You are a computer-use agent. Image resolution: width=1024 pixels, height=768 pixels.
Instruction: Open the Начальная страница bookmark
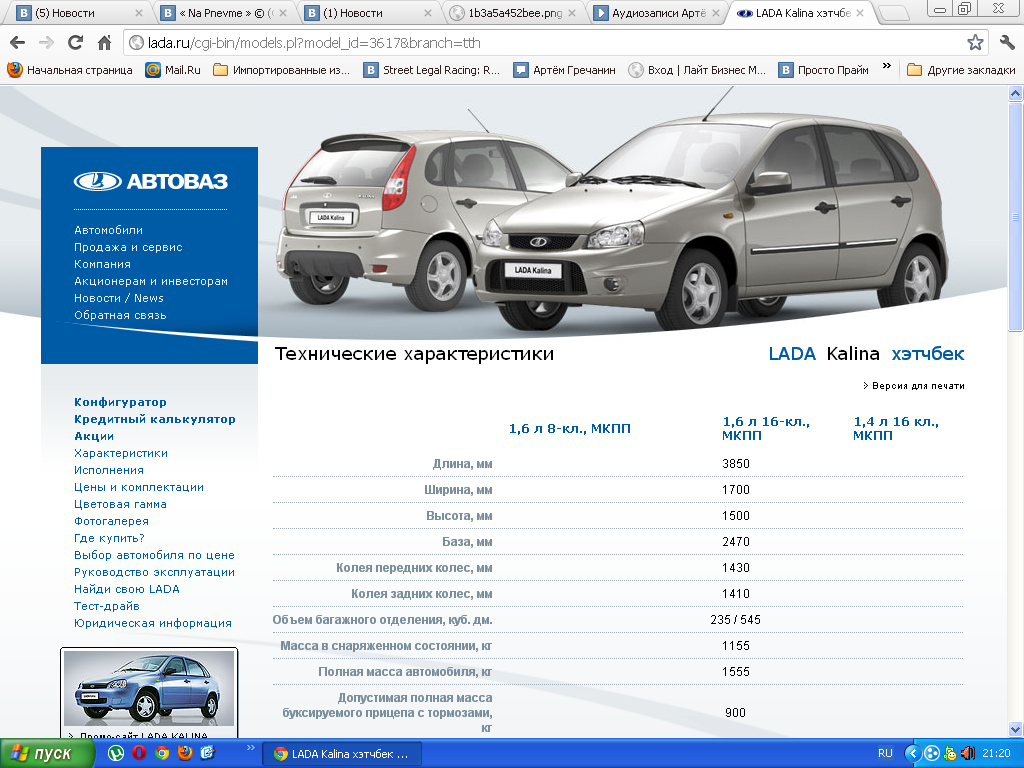pos(70,70)
